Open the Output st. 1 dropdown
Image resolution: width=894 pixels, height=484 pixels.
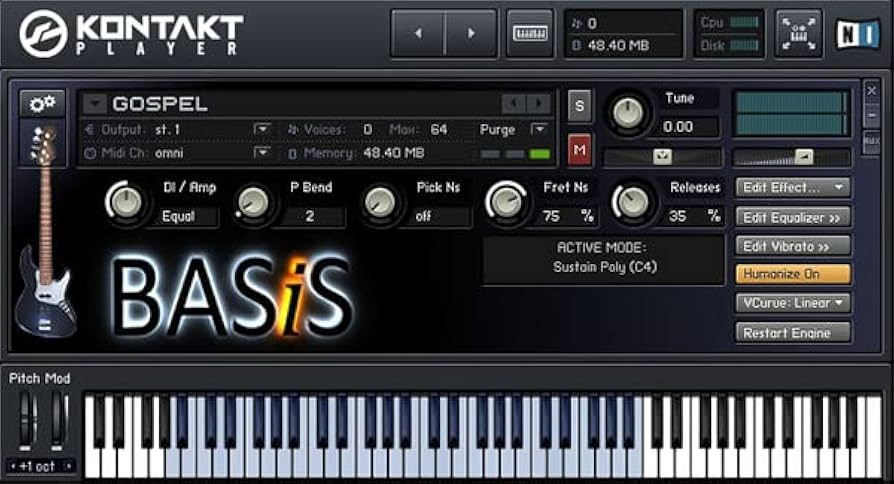pos(262,130)
